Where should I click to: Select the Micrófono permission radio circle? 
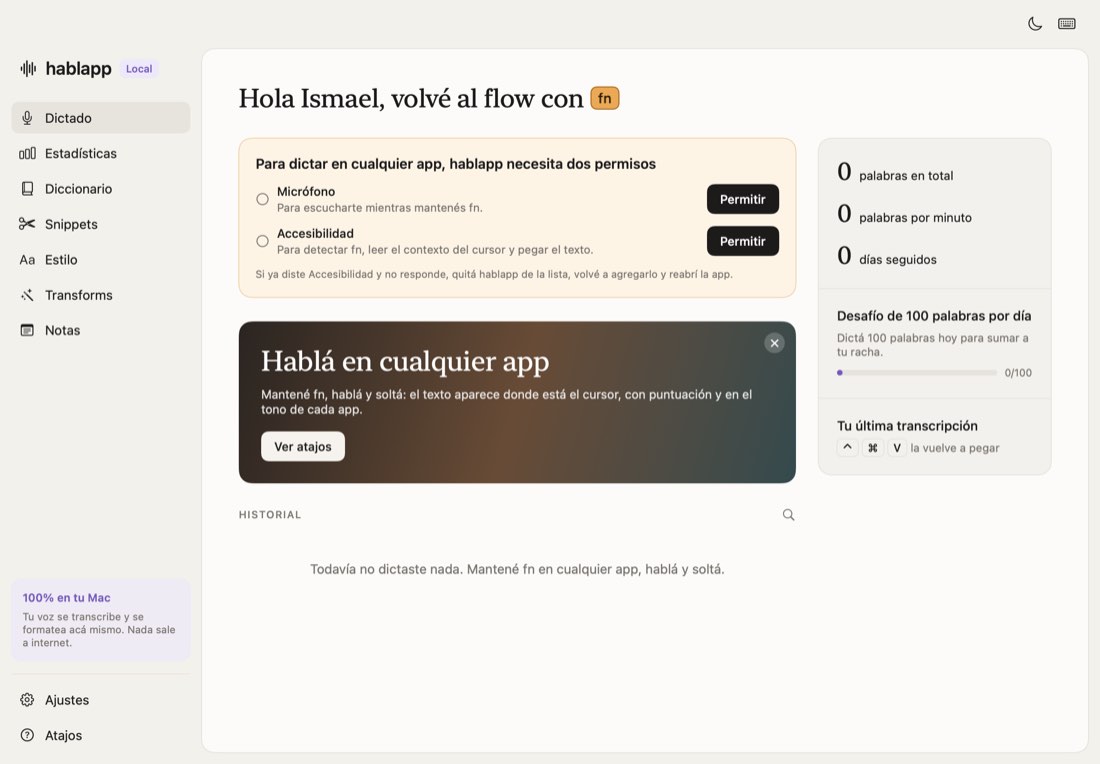(262, 199)
